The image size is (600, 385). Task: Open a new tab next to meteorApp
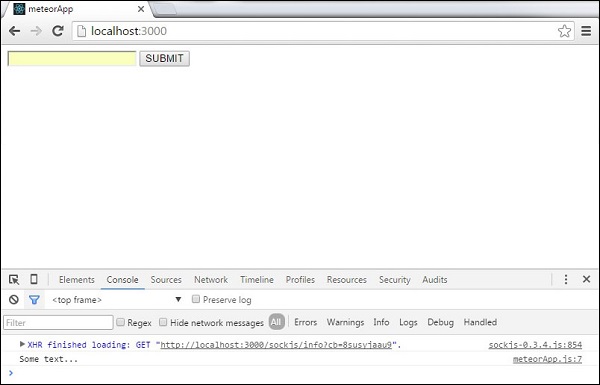tap(165, 9)
